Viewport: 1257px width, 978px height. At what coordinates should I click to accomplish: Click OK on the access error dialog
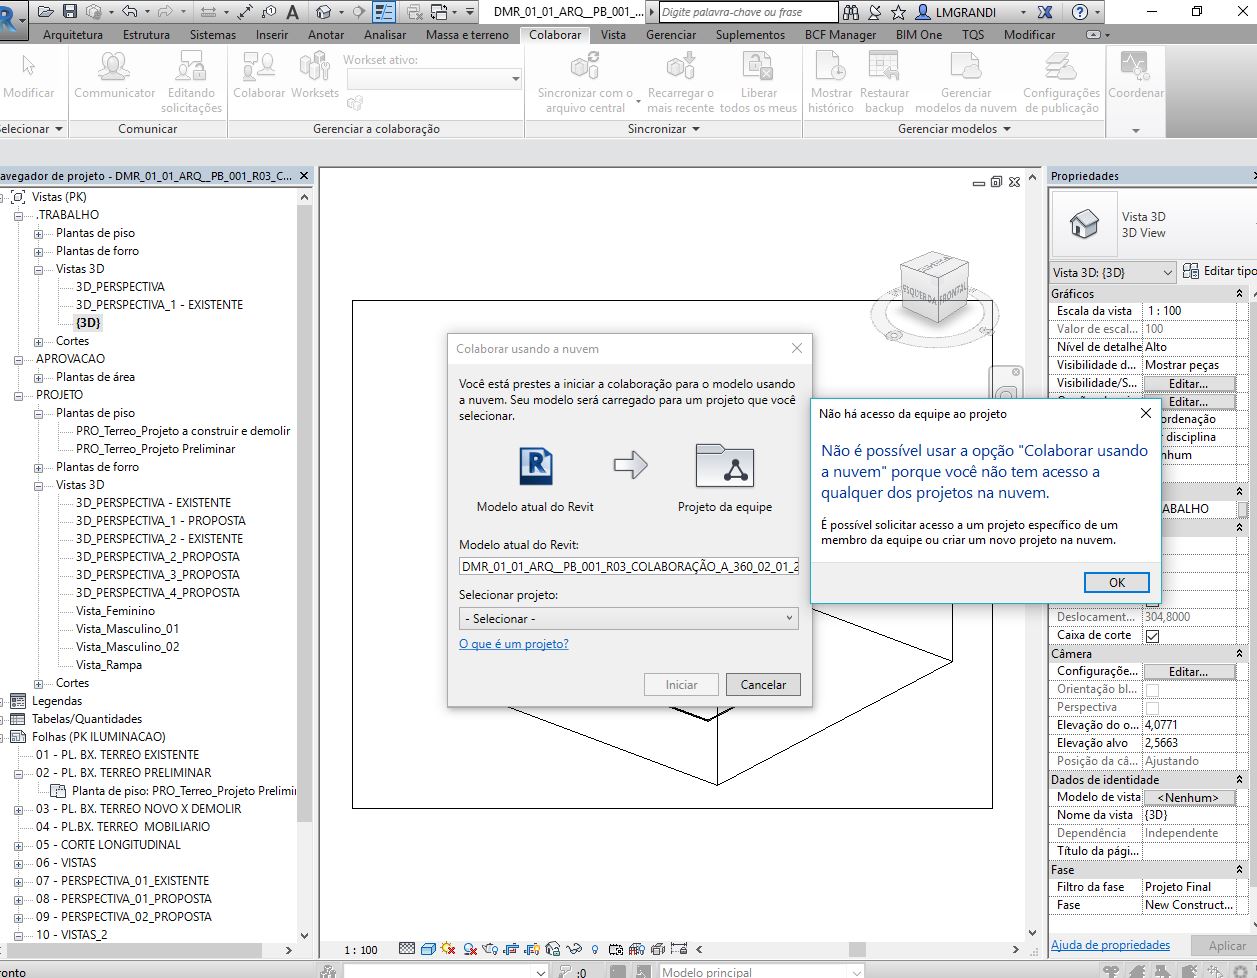tap(1116, 582)
